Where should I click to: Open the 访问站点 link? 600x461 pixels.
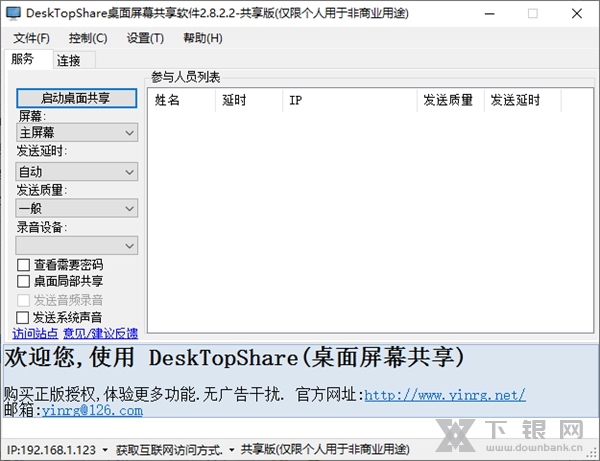point(36,333)
